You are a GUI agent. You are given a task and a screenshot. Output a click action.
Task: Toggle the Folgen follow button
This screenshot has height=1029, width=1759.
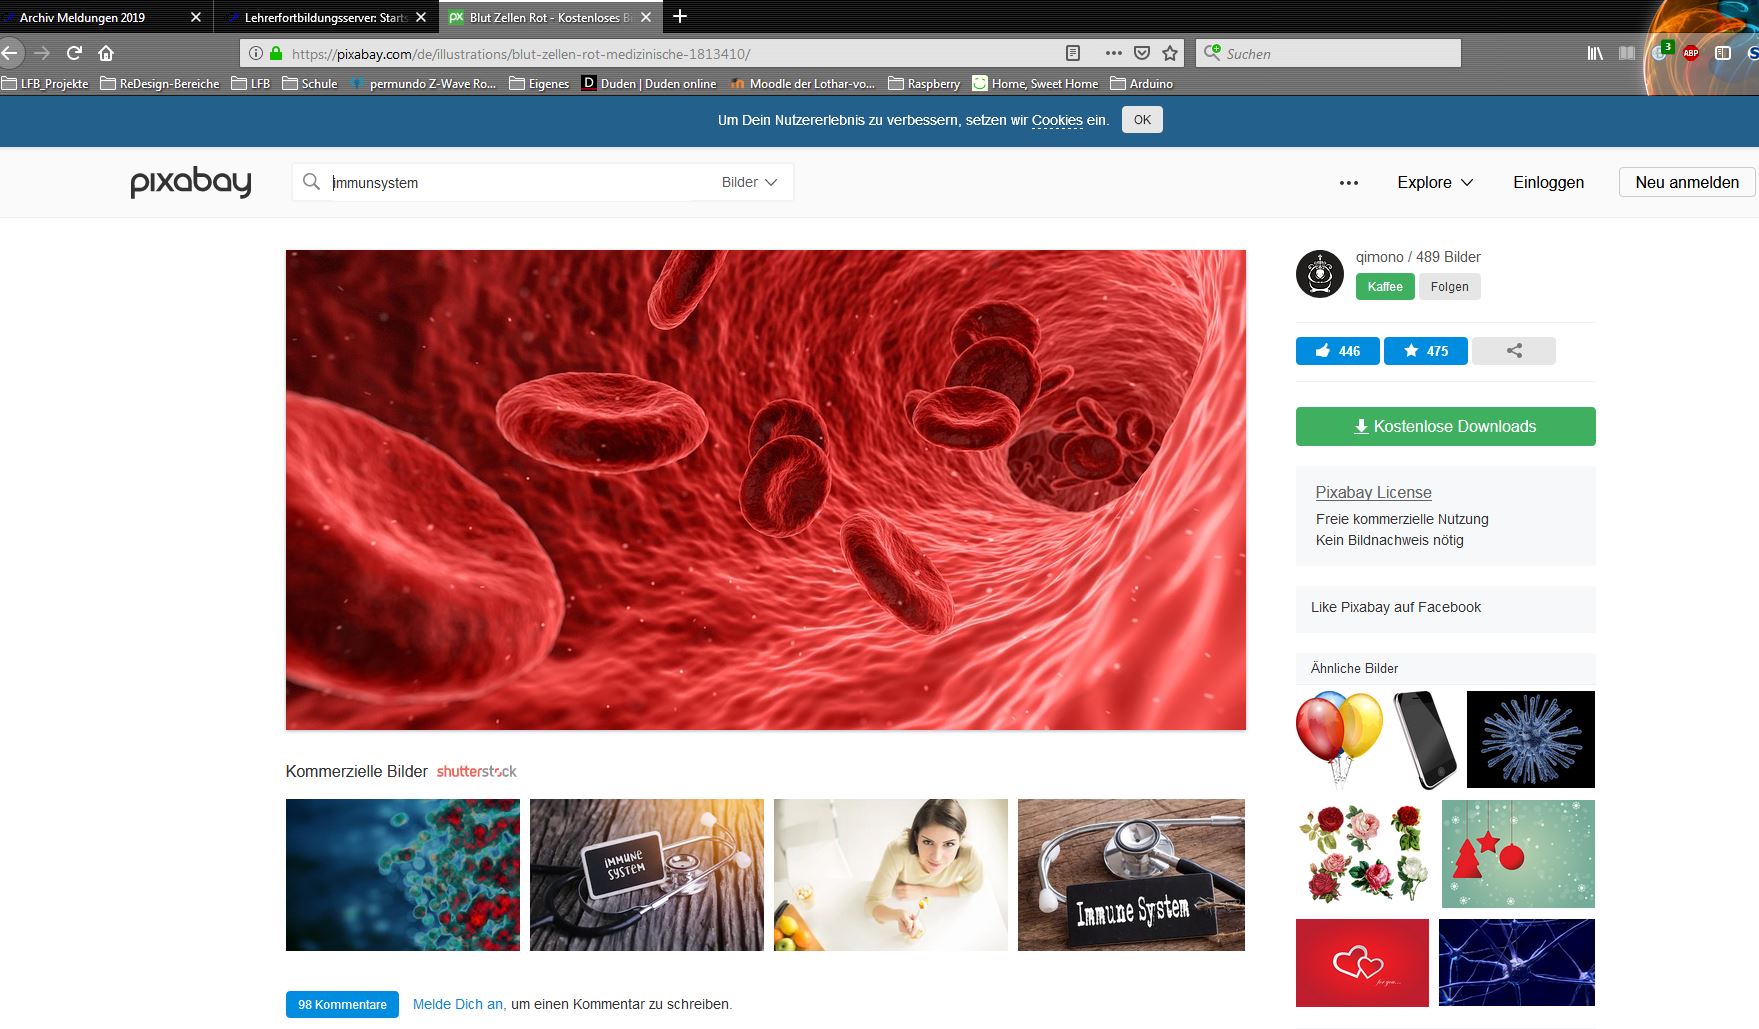click(1449, 287)
